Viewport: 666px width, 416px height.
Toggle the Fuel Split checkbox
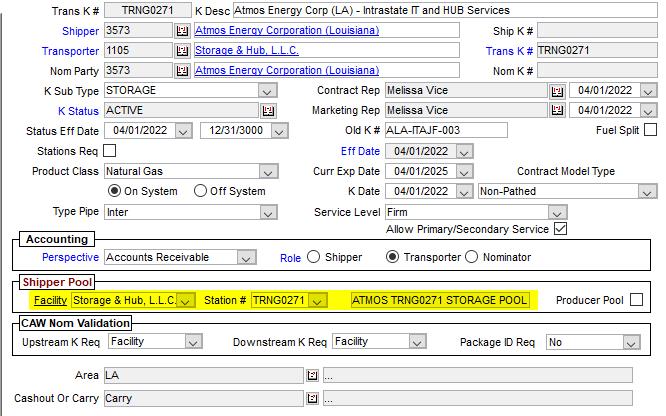point(650,130)
